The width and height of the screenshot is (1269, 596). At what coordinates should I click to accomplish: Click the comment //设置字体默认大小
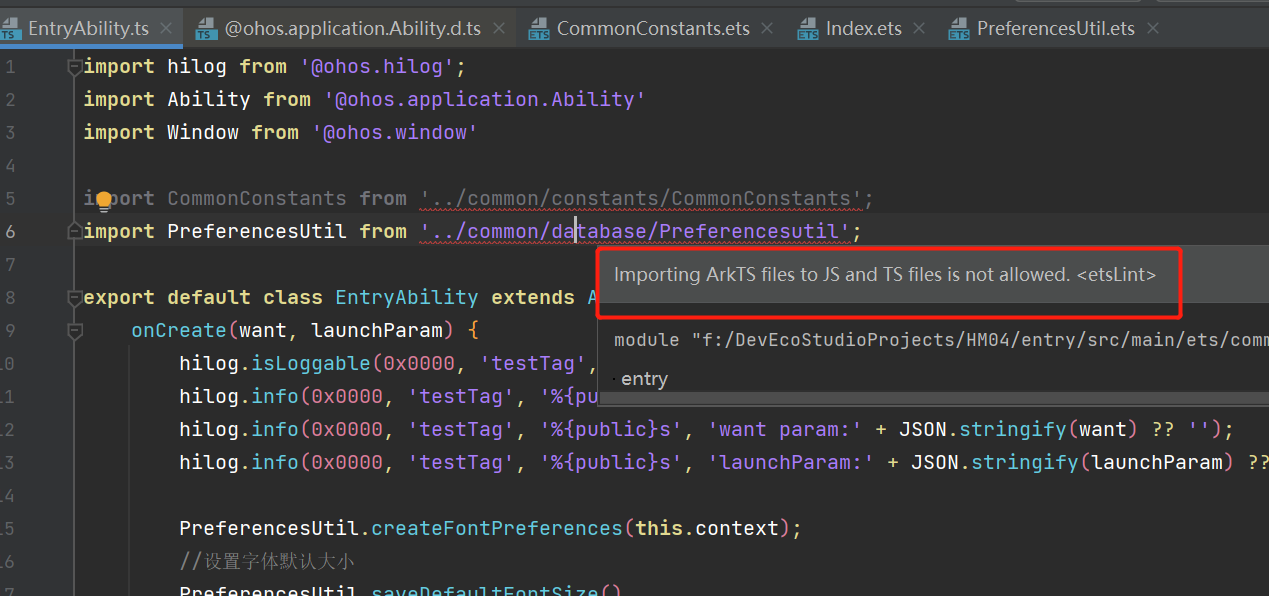pyautogui.click(x=267, y=562)
